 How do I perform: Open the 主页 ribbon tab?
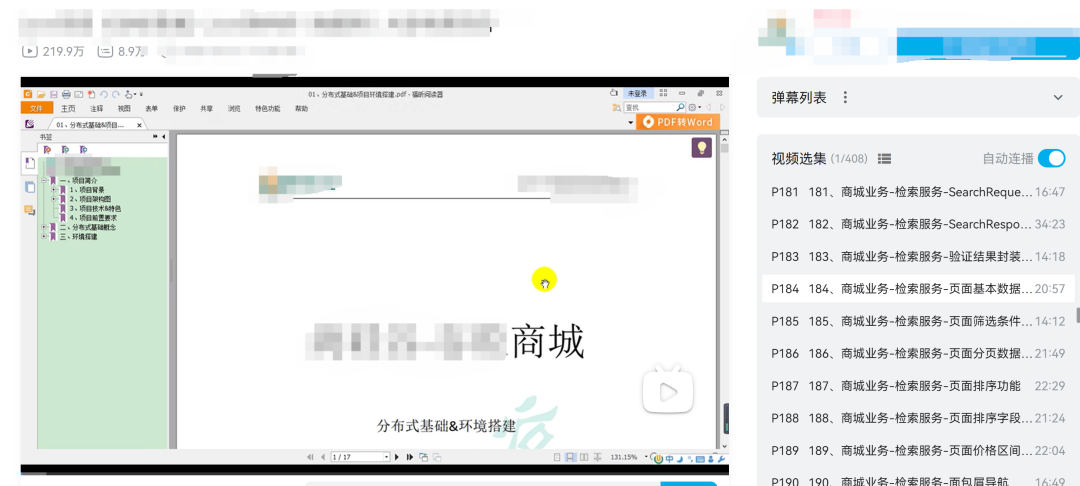[68, 108]
